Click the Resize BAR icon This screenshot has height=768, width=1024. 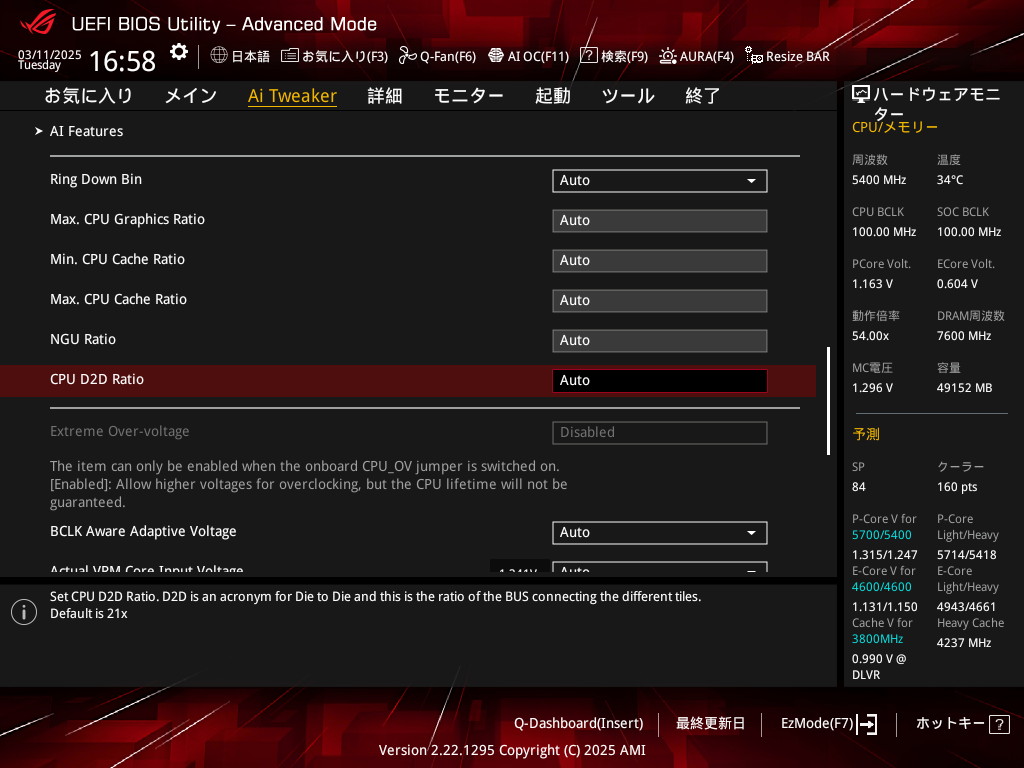point(754,56)
